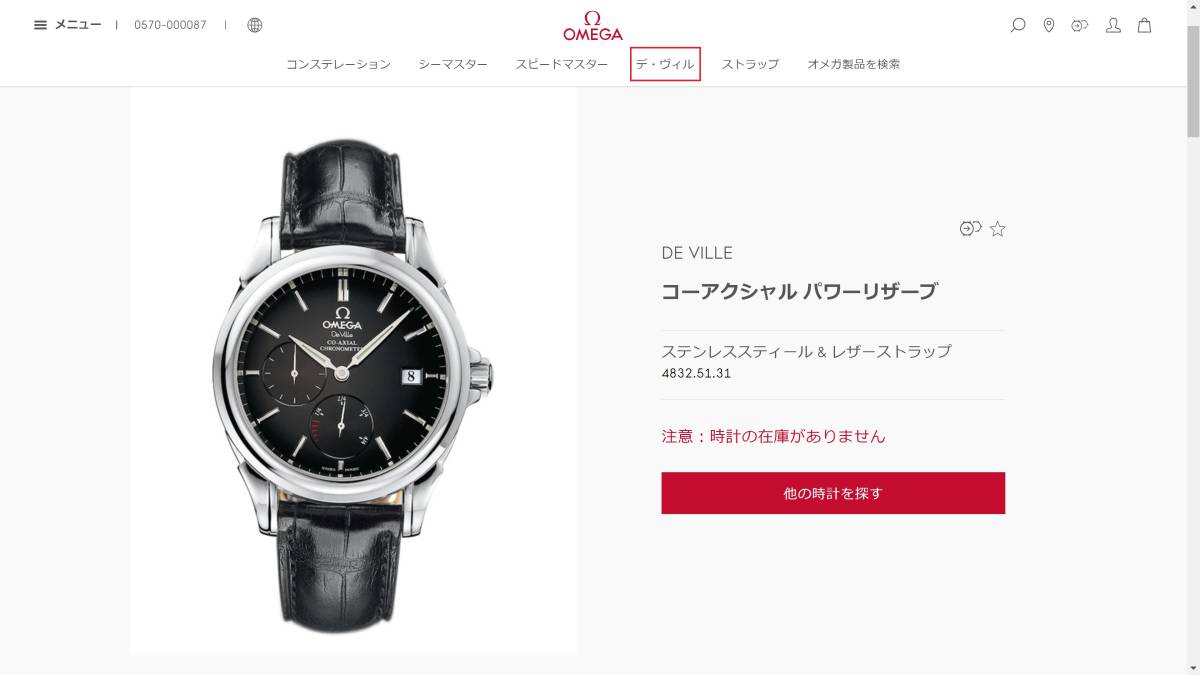Click the store locator pin icon
The height and width of the screenshot is (675, 1200).
(1049, 25)
